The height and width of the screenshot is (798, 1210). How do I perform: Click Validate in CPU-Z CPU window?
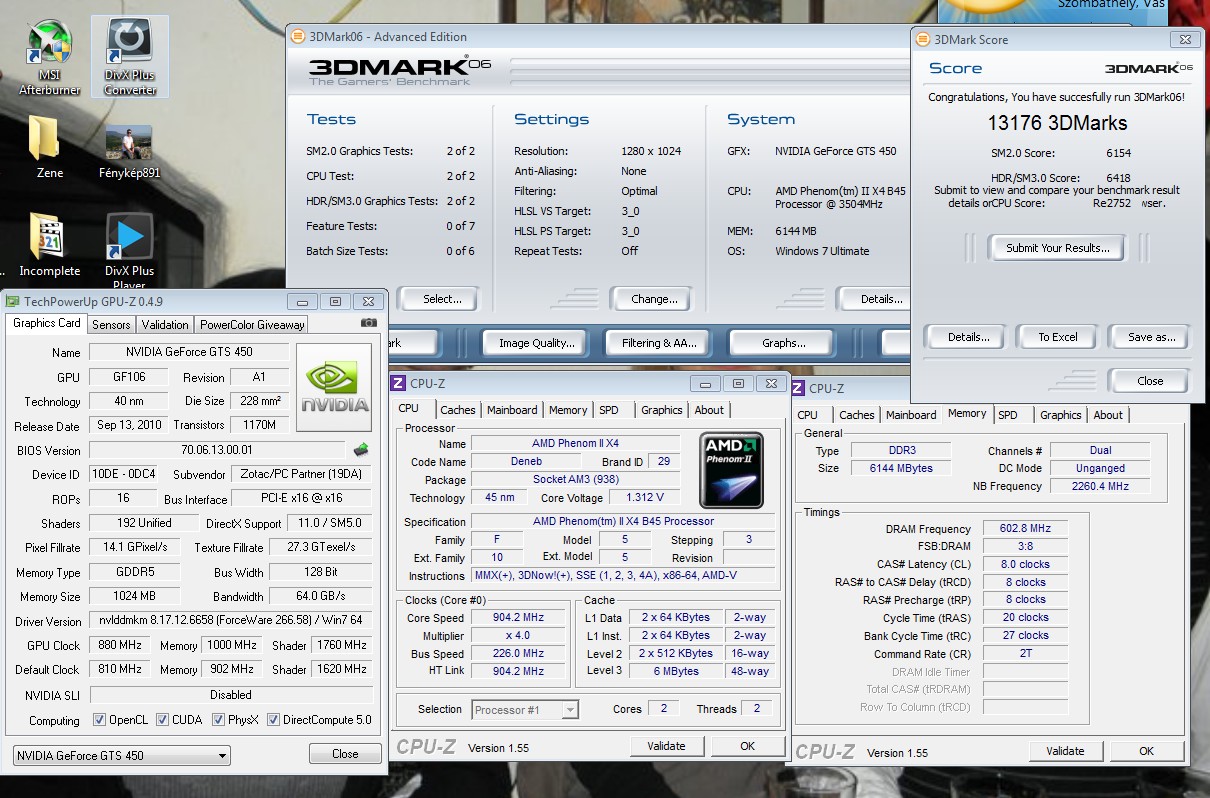point(666,746)
